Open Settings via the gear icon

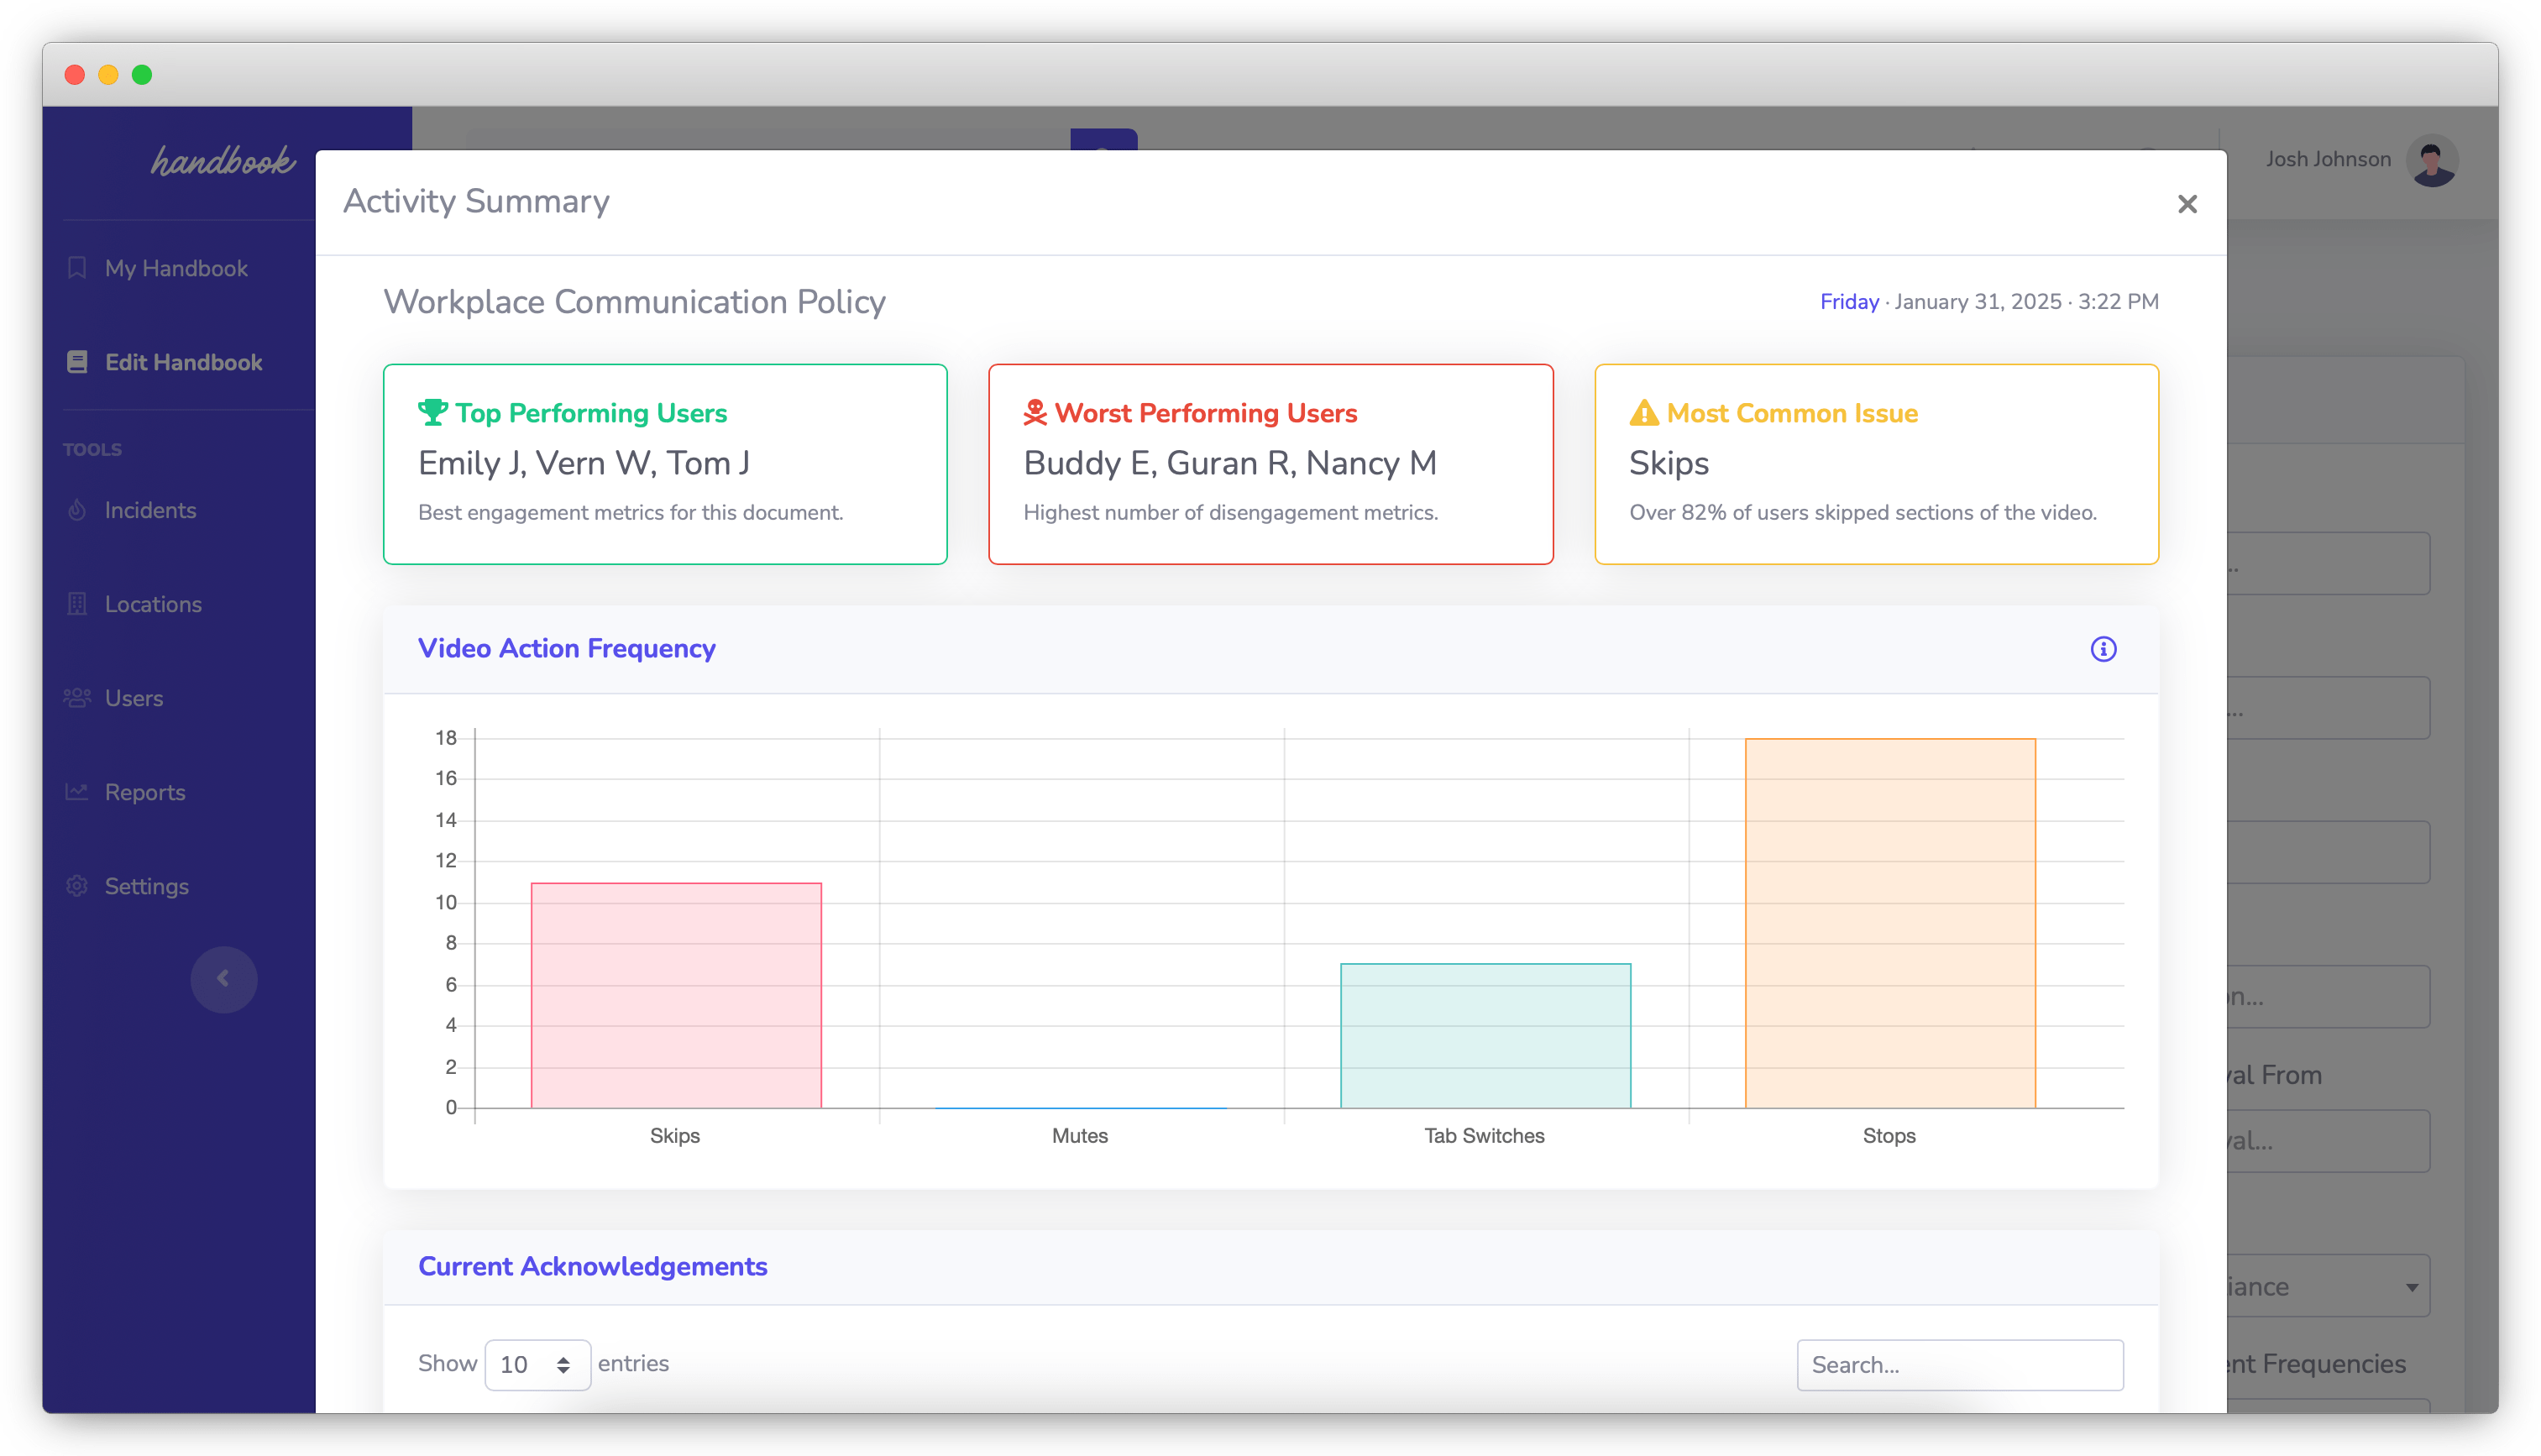pyautogui.click(x=78, y=885)
